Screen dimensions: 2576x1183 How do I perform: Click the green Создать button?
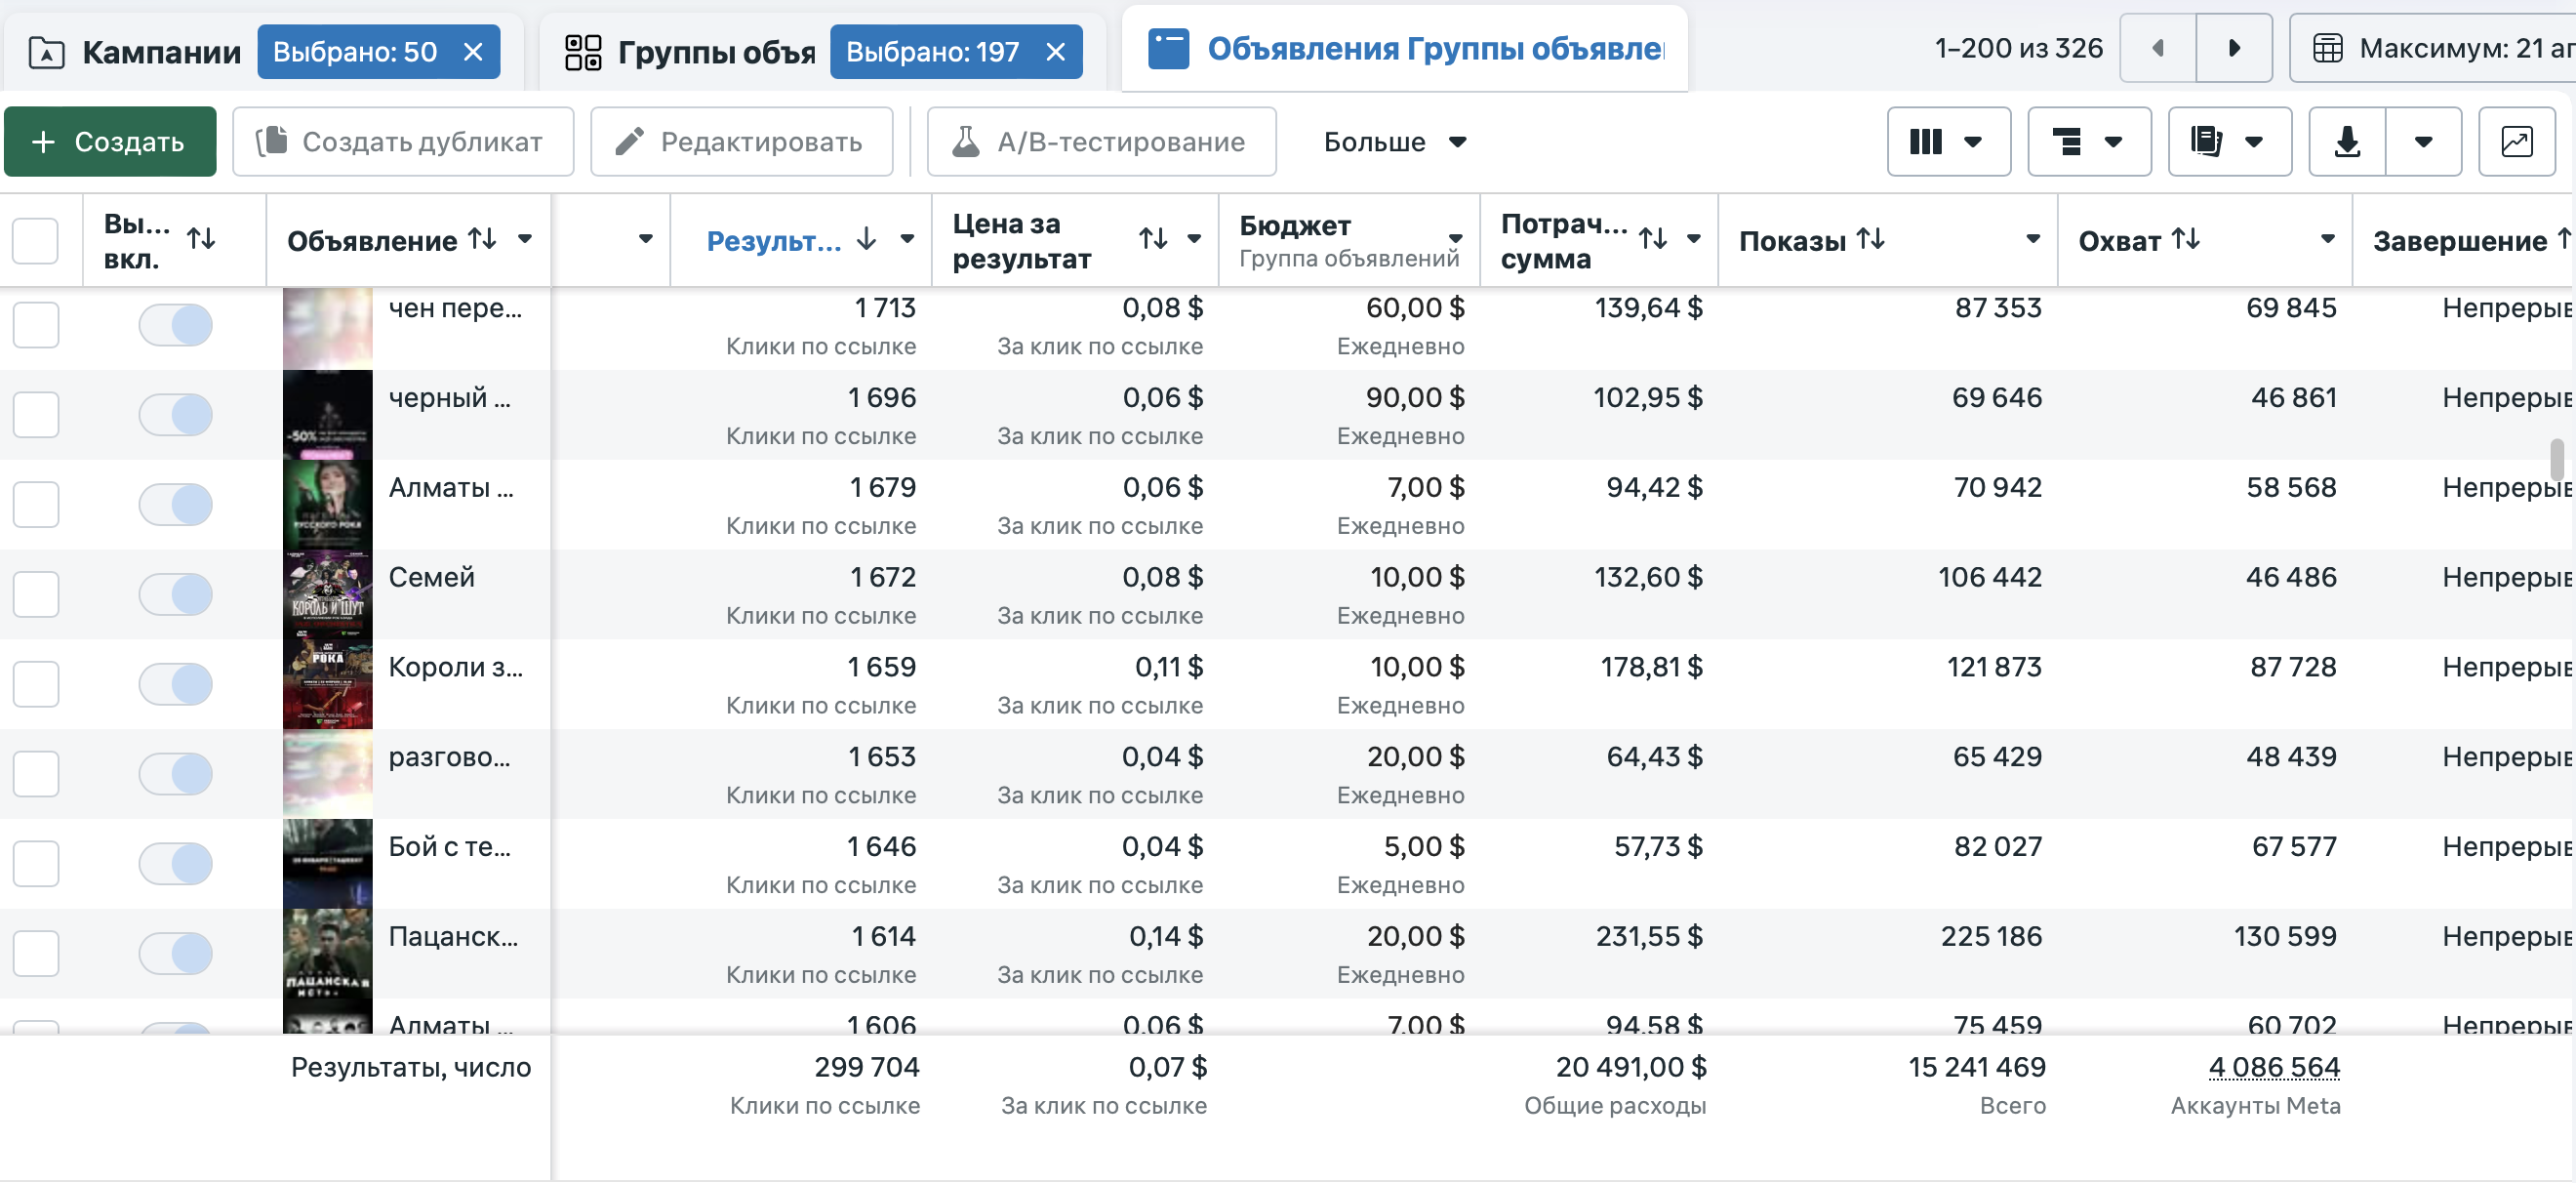(x=110, y=142)
